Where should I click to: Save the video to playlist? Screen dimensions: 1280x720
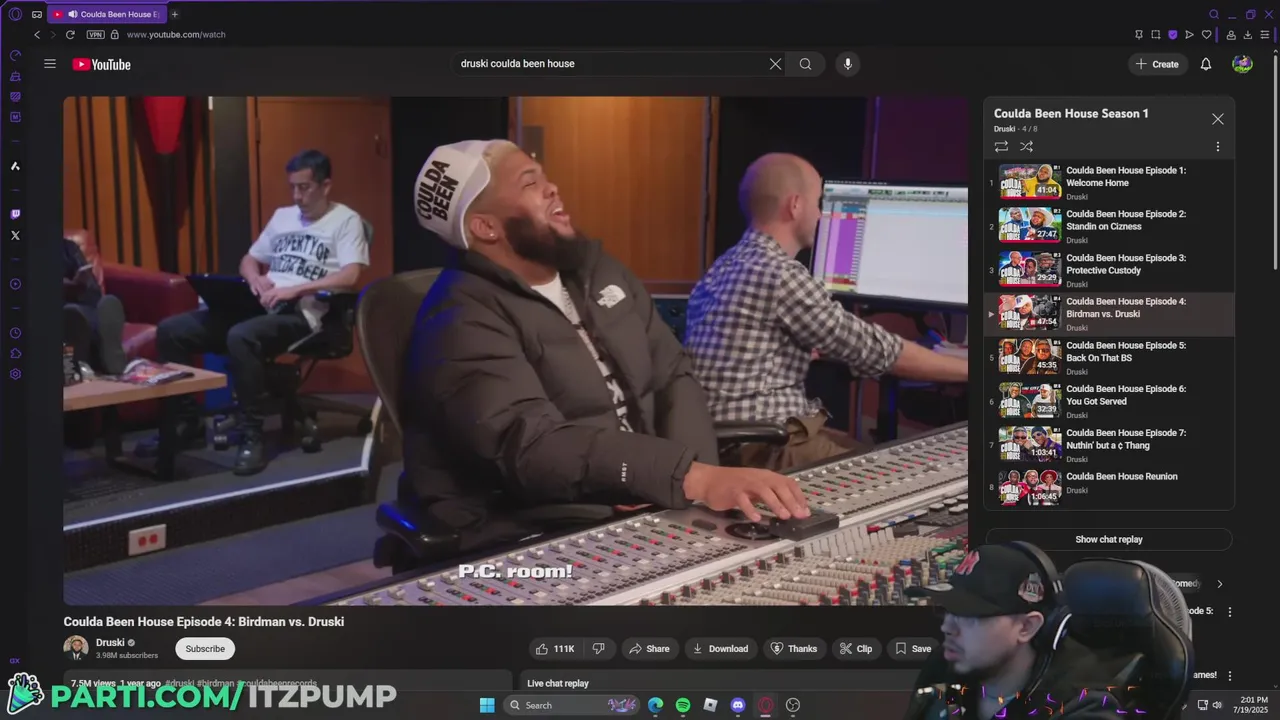[x=913, y=649]
